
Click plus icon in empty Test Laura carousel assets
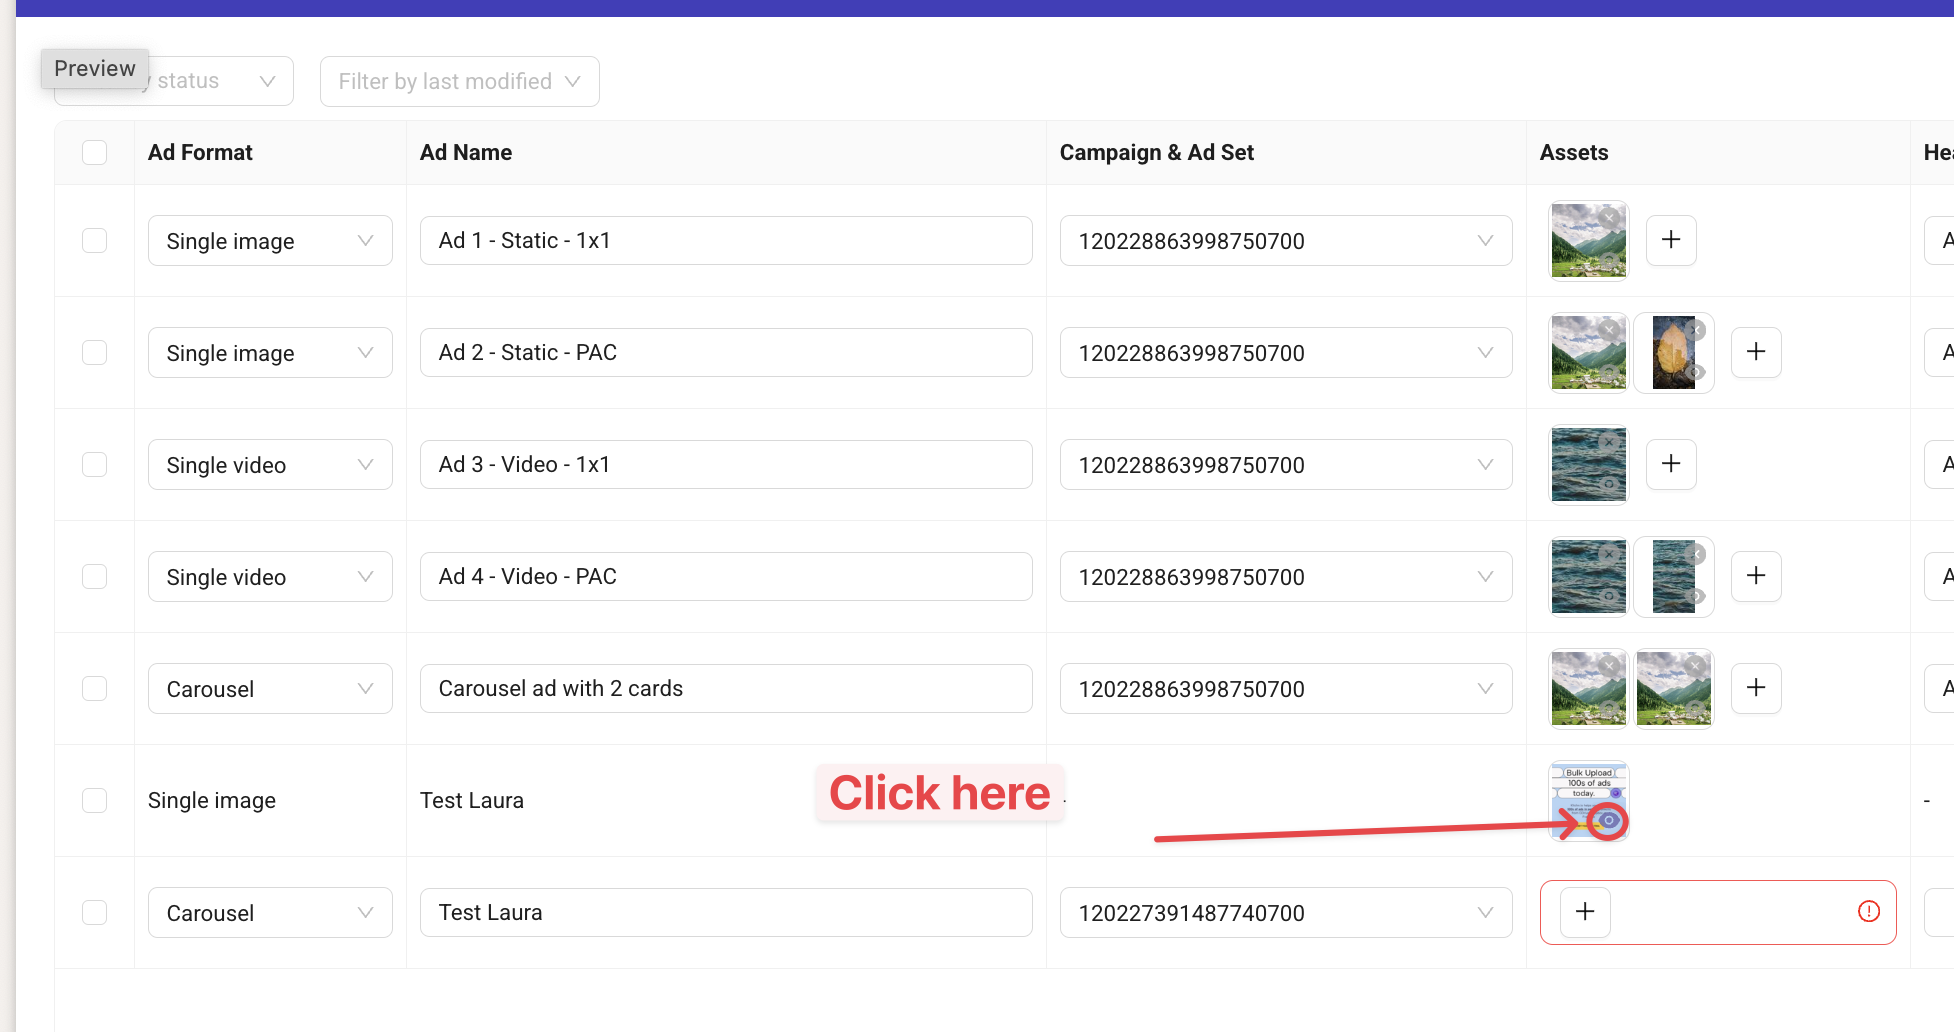coord(1585,912)
